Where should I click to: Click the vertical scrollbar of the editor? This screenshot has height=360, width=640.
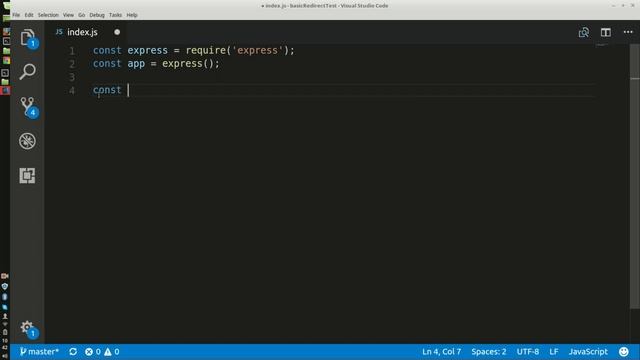pyautogui.click(x=635, y=177)
